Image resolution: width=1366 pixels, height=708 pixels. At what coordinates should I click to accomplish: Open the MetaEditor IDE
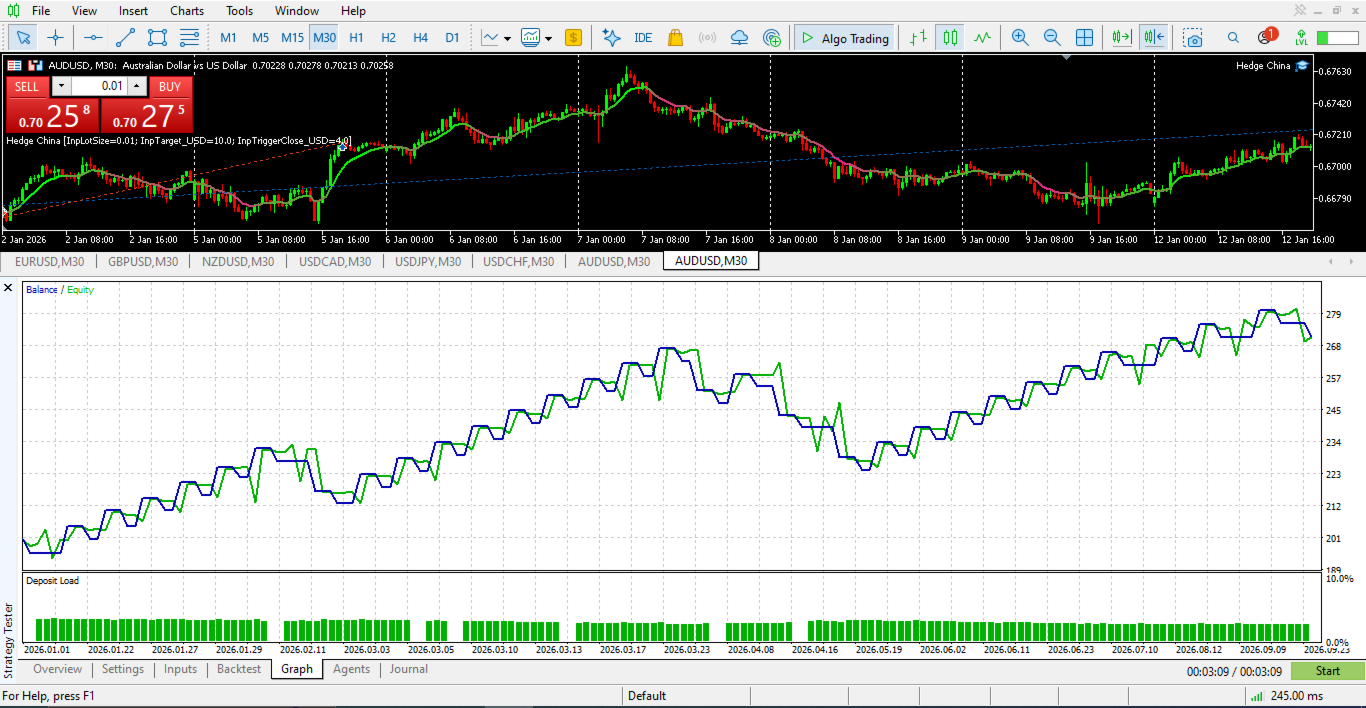tap(643, 38)
